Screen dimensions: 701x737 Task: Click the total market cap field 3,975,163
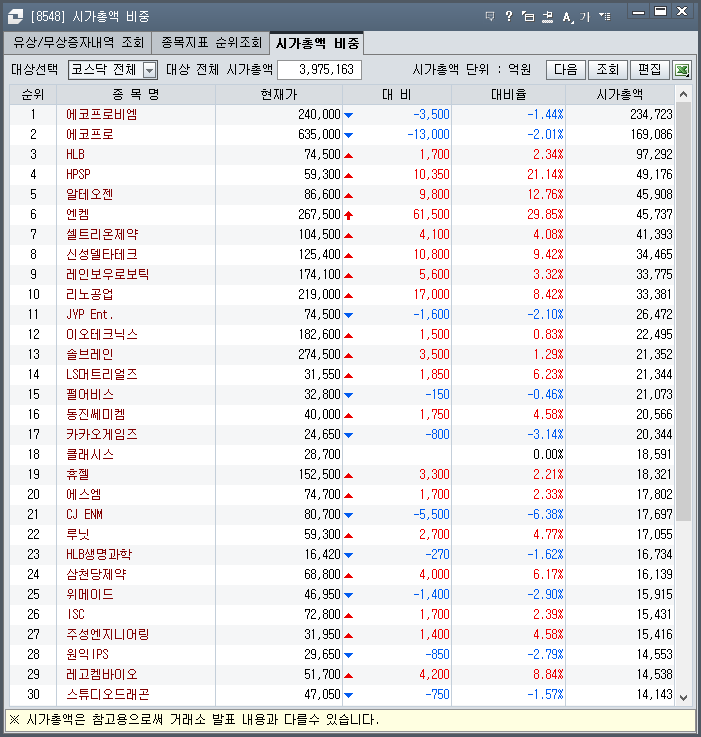319,70
